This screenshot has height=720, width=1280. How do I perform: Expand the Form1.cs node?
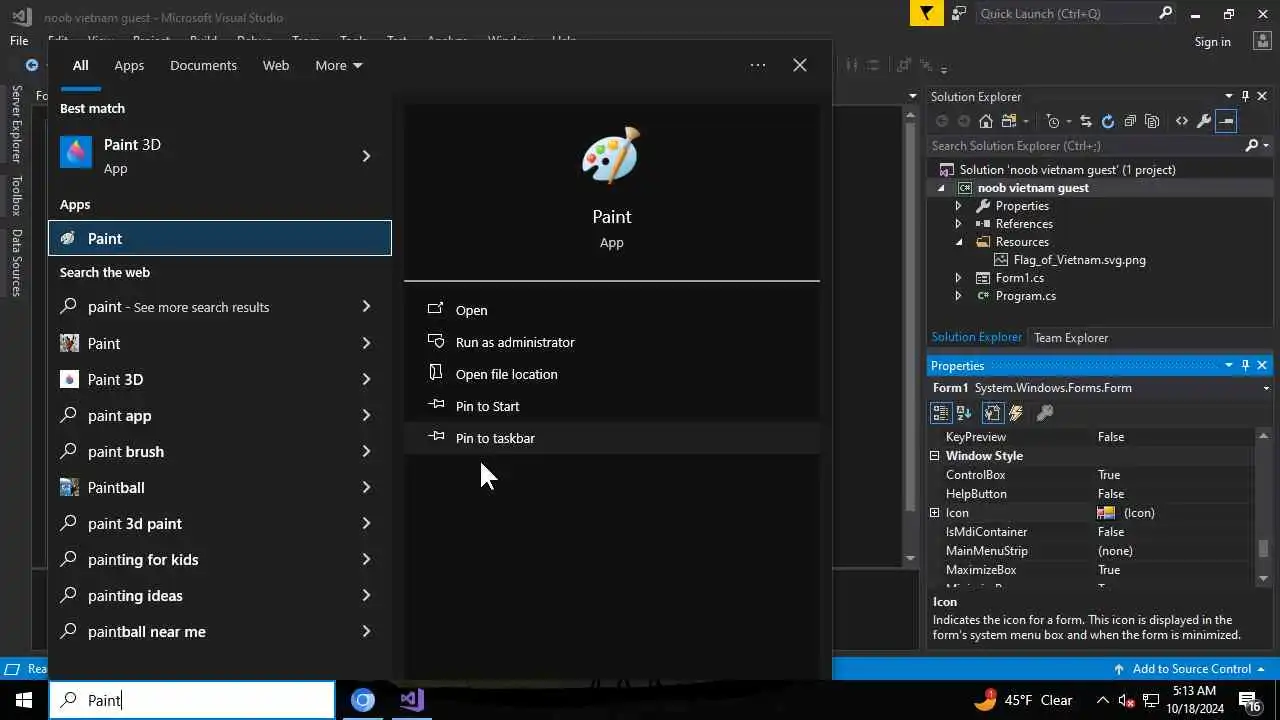click(958, 278)
